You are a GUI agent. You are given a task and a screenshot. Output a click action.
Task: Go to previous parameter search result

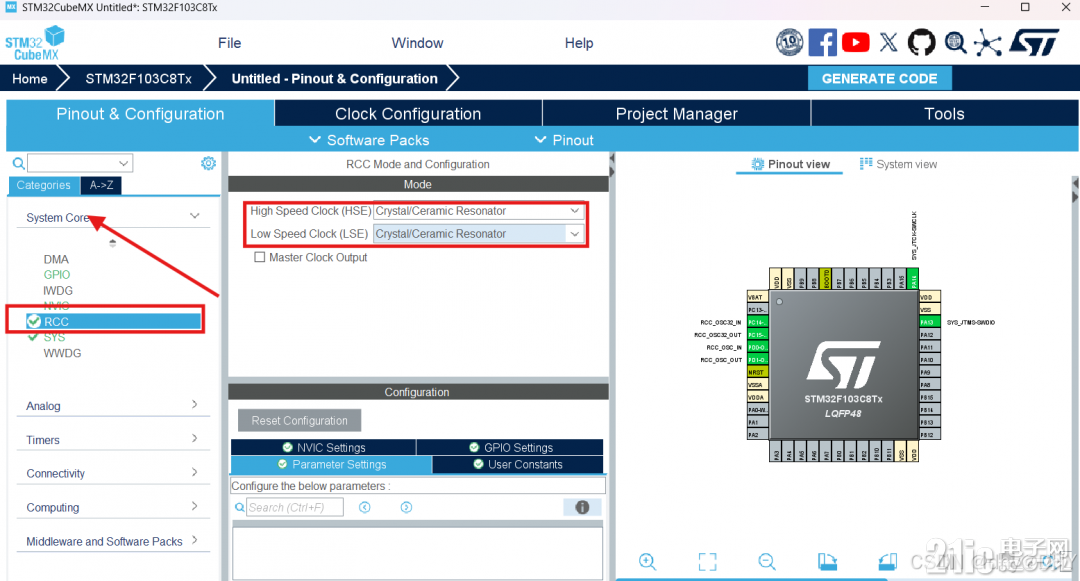[x=365, y=507]
